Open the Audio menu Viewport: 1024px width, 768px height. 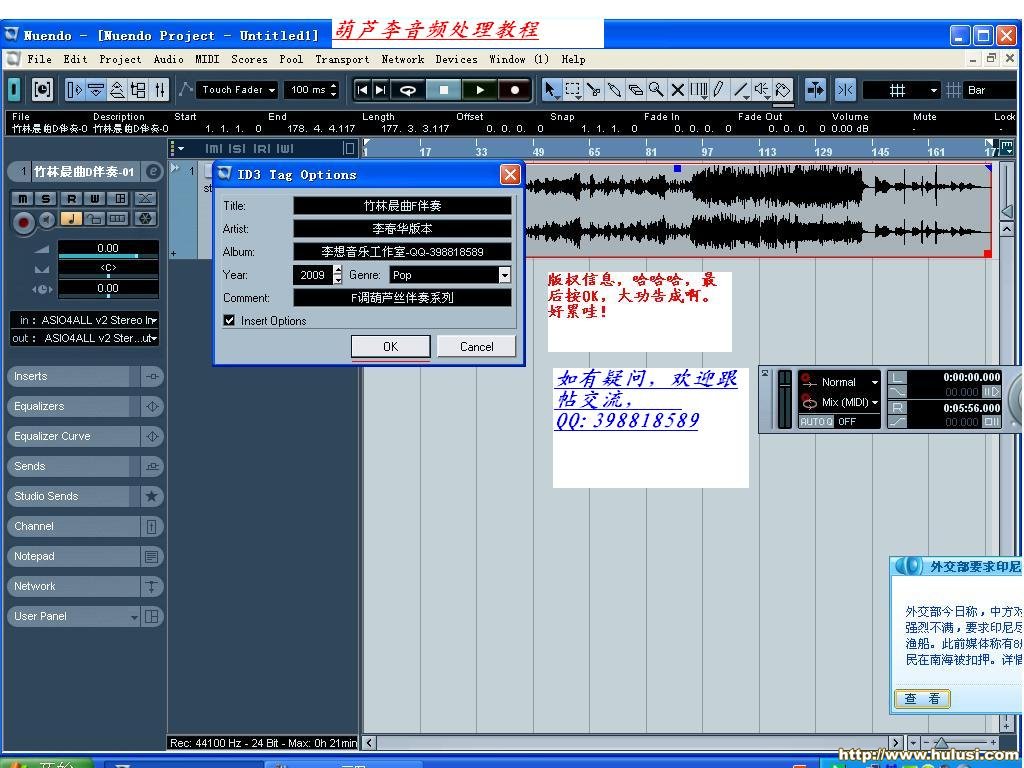click(168, 59)
